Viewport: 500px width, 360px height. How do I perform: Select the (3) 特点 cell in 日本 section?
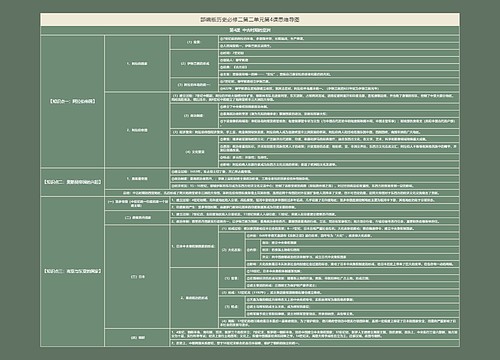(x=232, y=307)
